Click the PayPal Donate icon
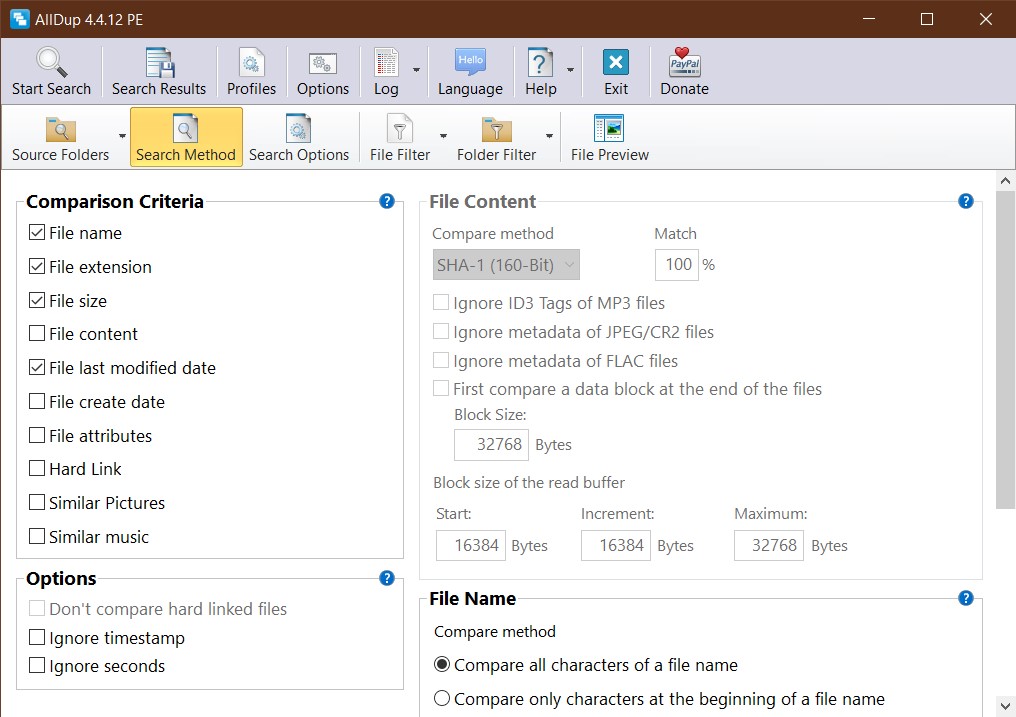The height and width of the screenshot is (717, 1016). click(684, 62)
